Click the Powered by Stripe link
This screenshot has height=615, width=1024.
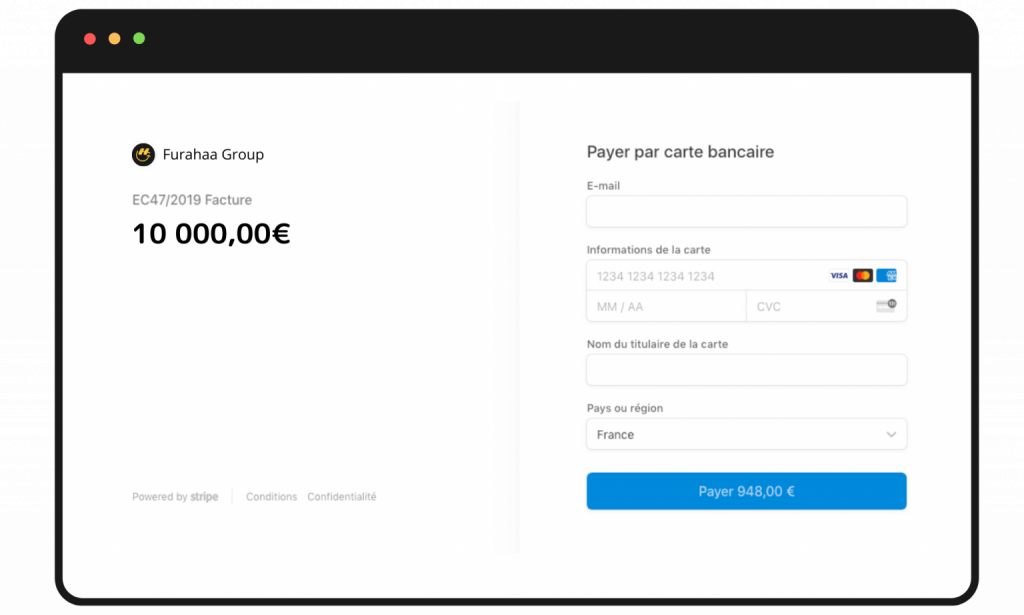(x=175, y=497)
